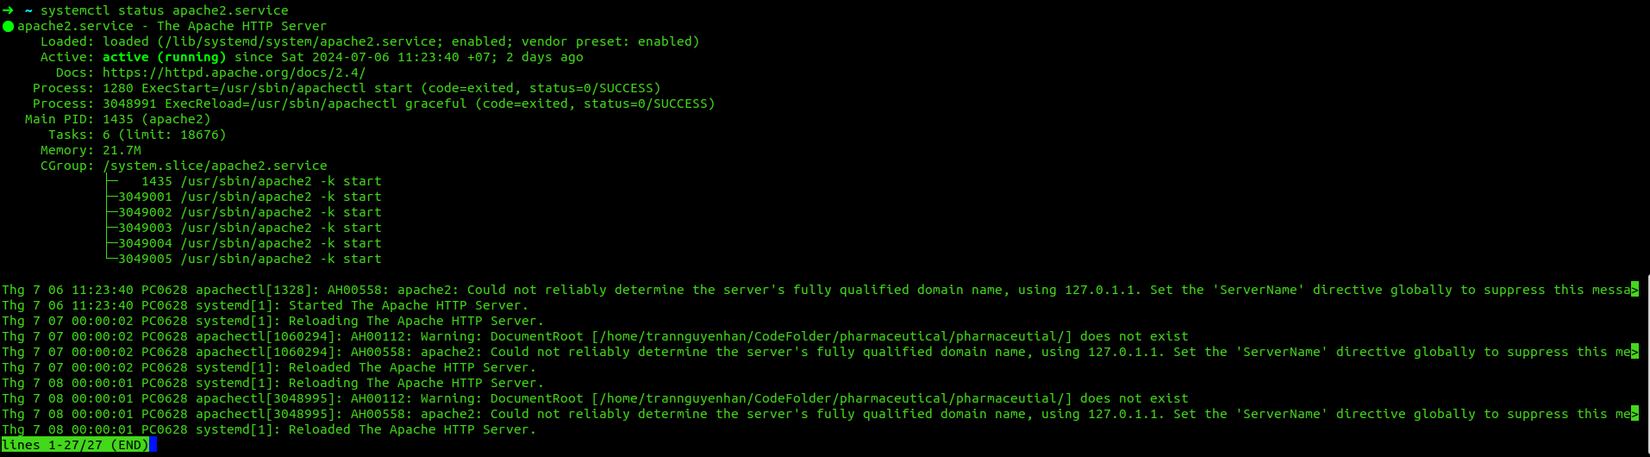This screenshot has height=457, width=1650.
Task: Click the truncation marker on the apachectl[1060294] AH00558 line
Action: point(1635,352)
